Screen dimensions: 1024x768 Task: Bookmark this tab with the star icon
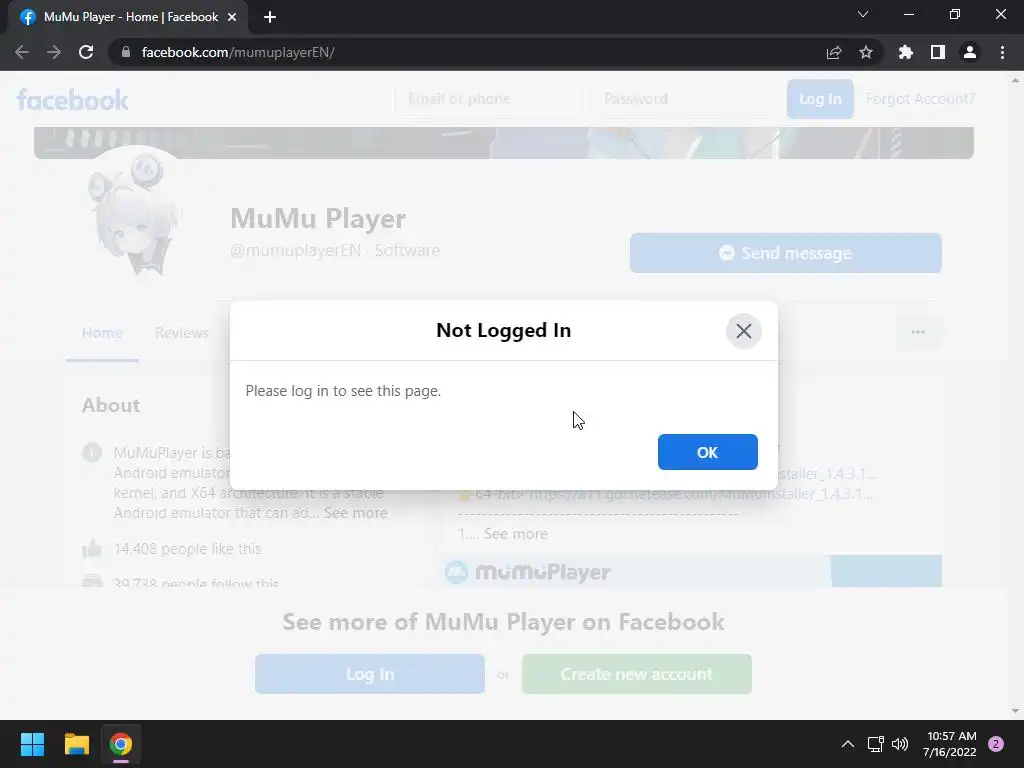pos(866,52)
